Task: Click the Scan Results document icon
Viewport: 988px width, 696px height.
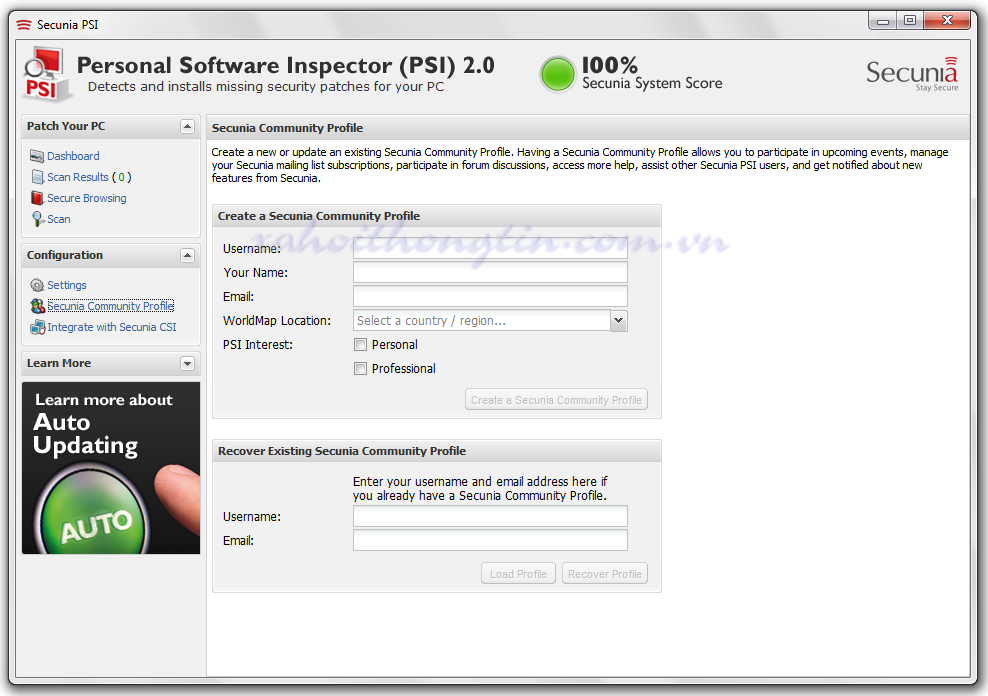Action: pos(37,177)
